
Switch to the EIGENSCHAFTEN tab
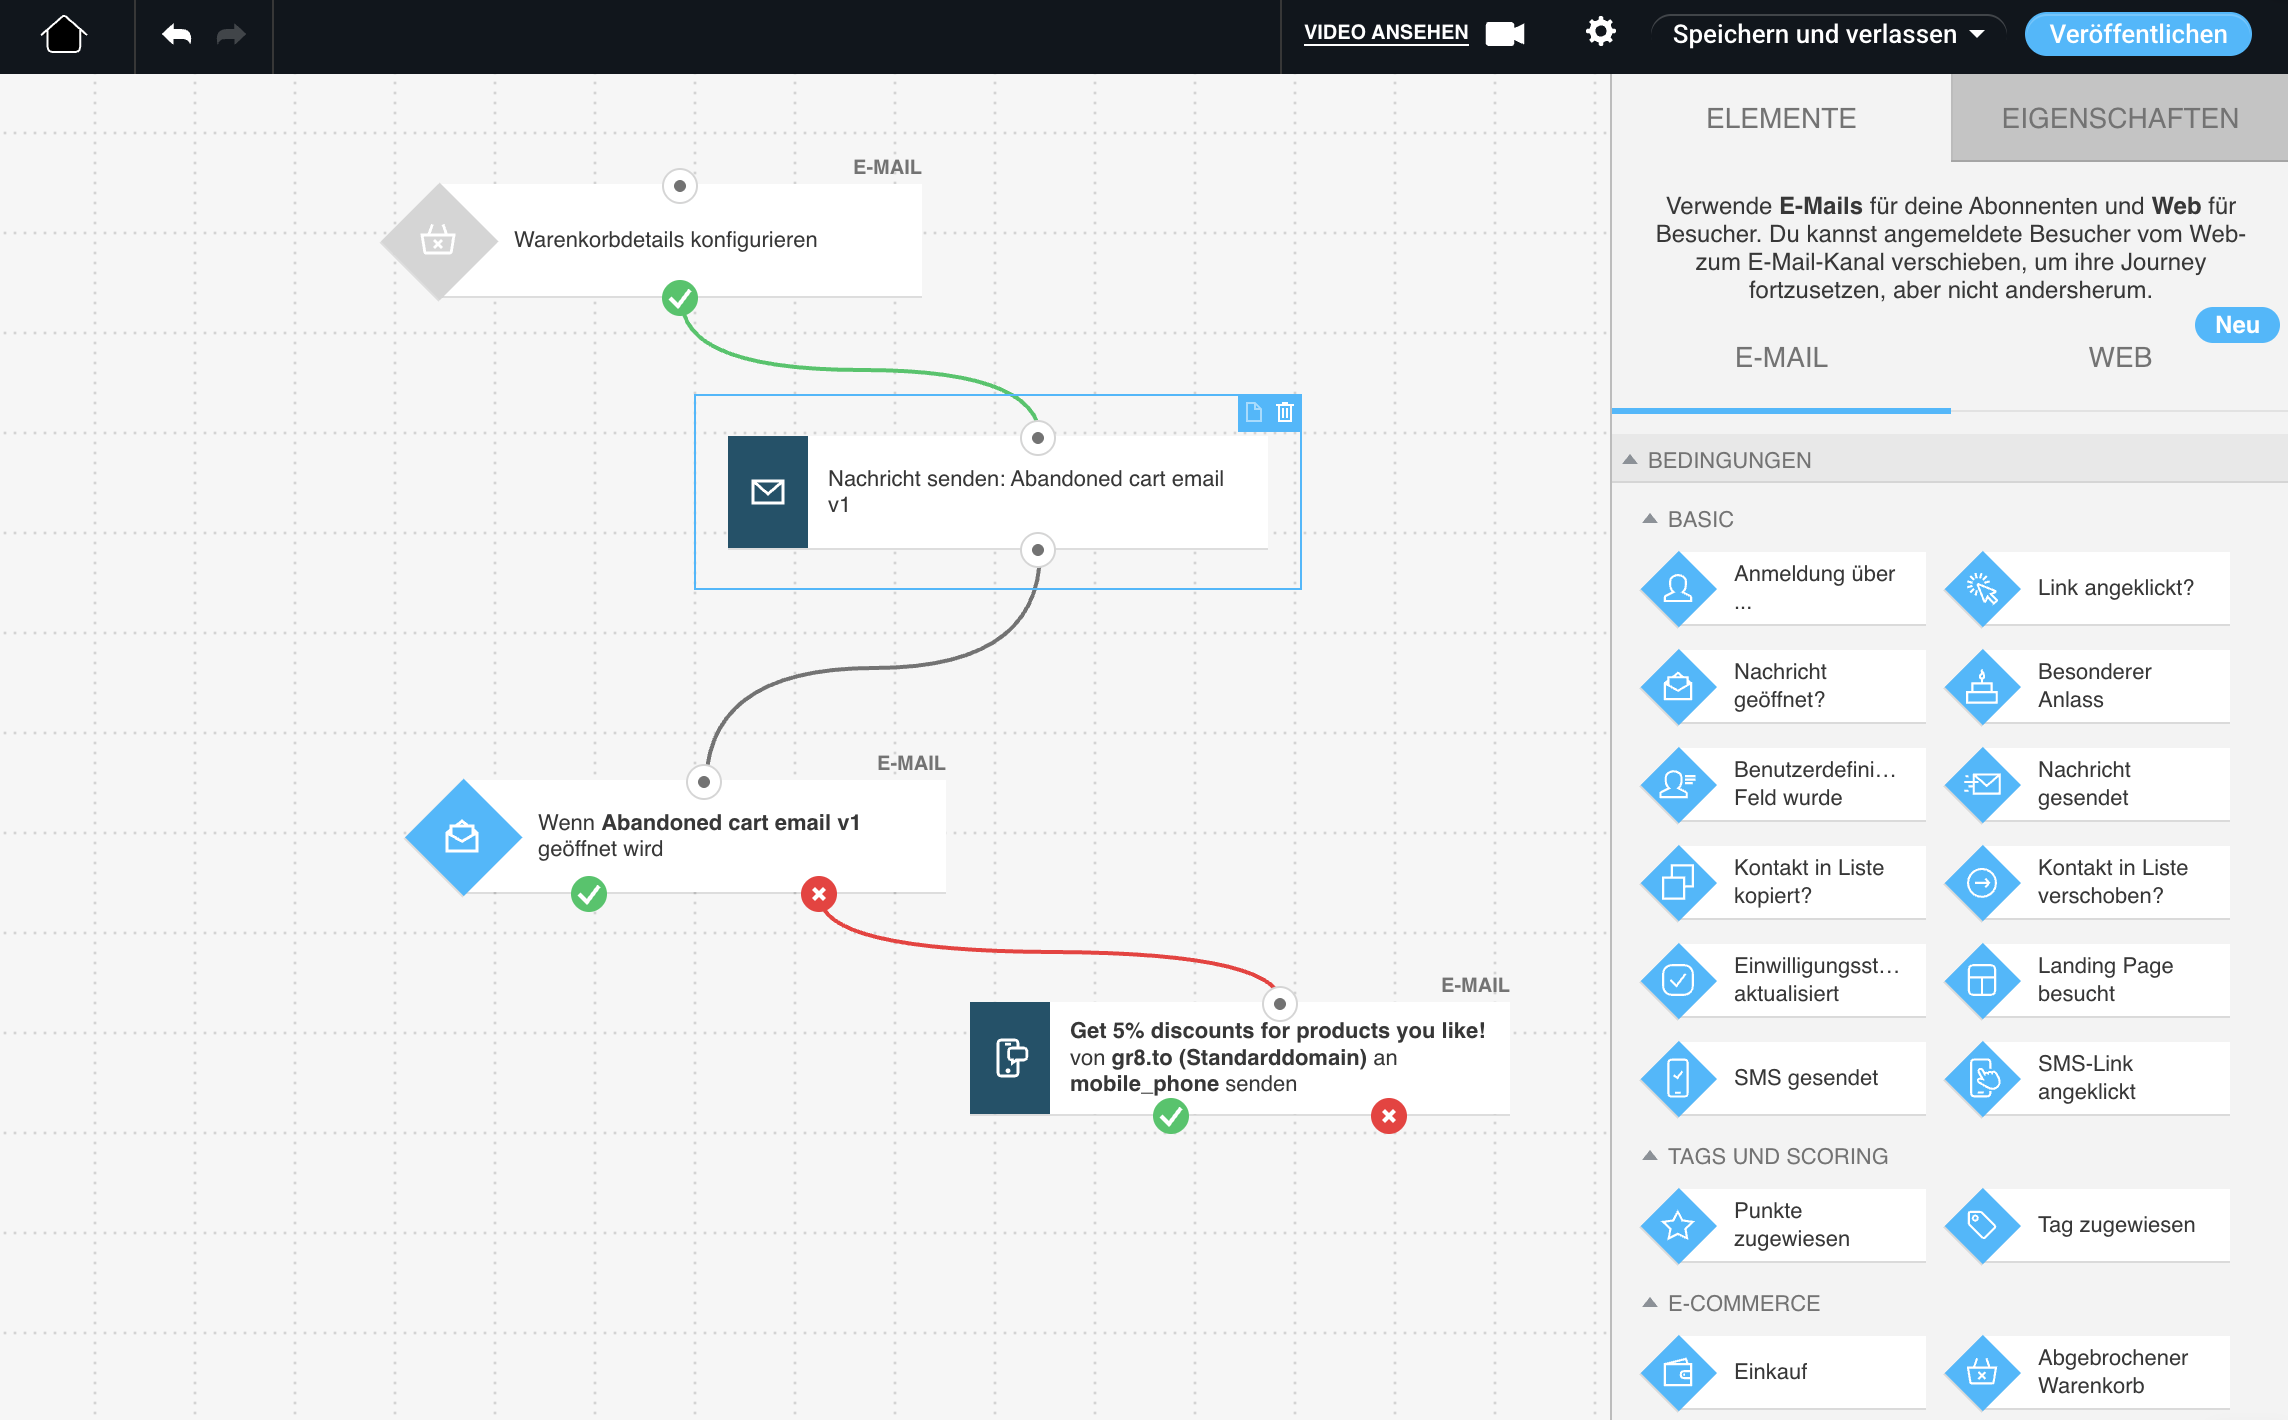coord(2119,118)
